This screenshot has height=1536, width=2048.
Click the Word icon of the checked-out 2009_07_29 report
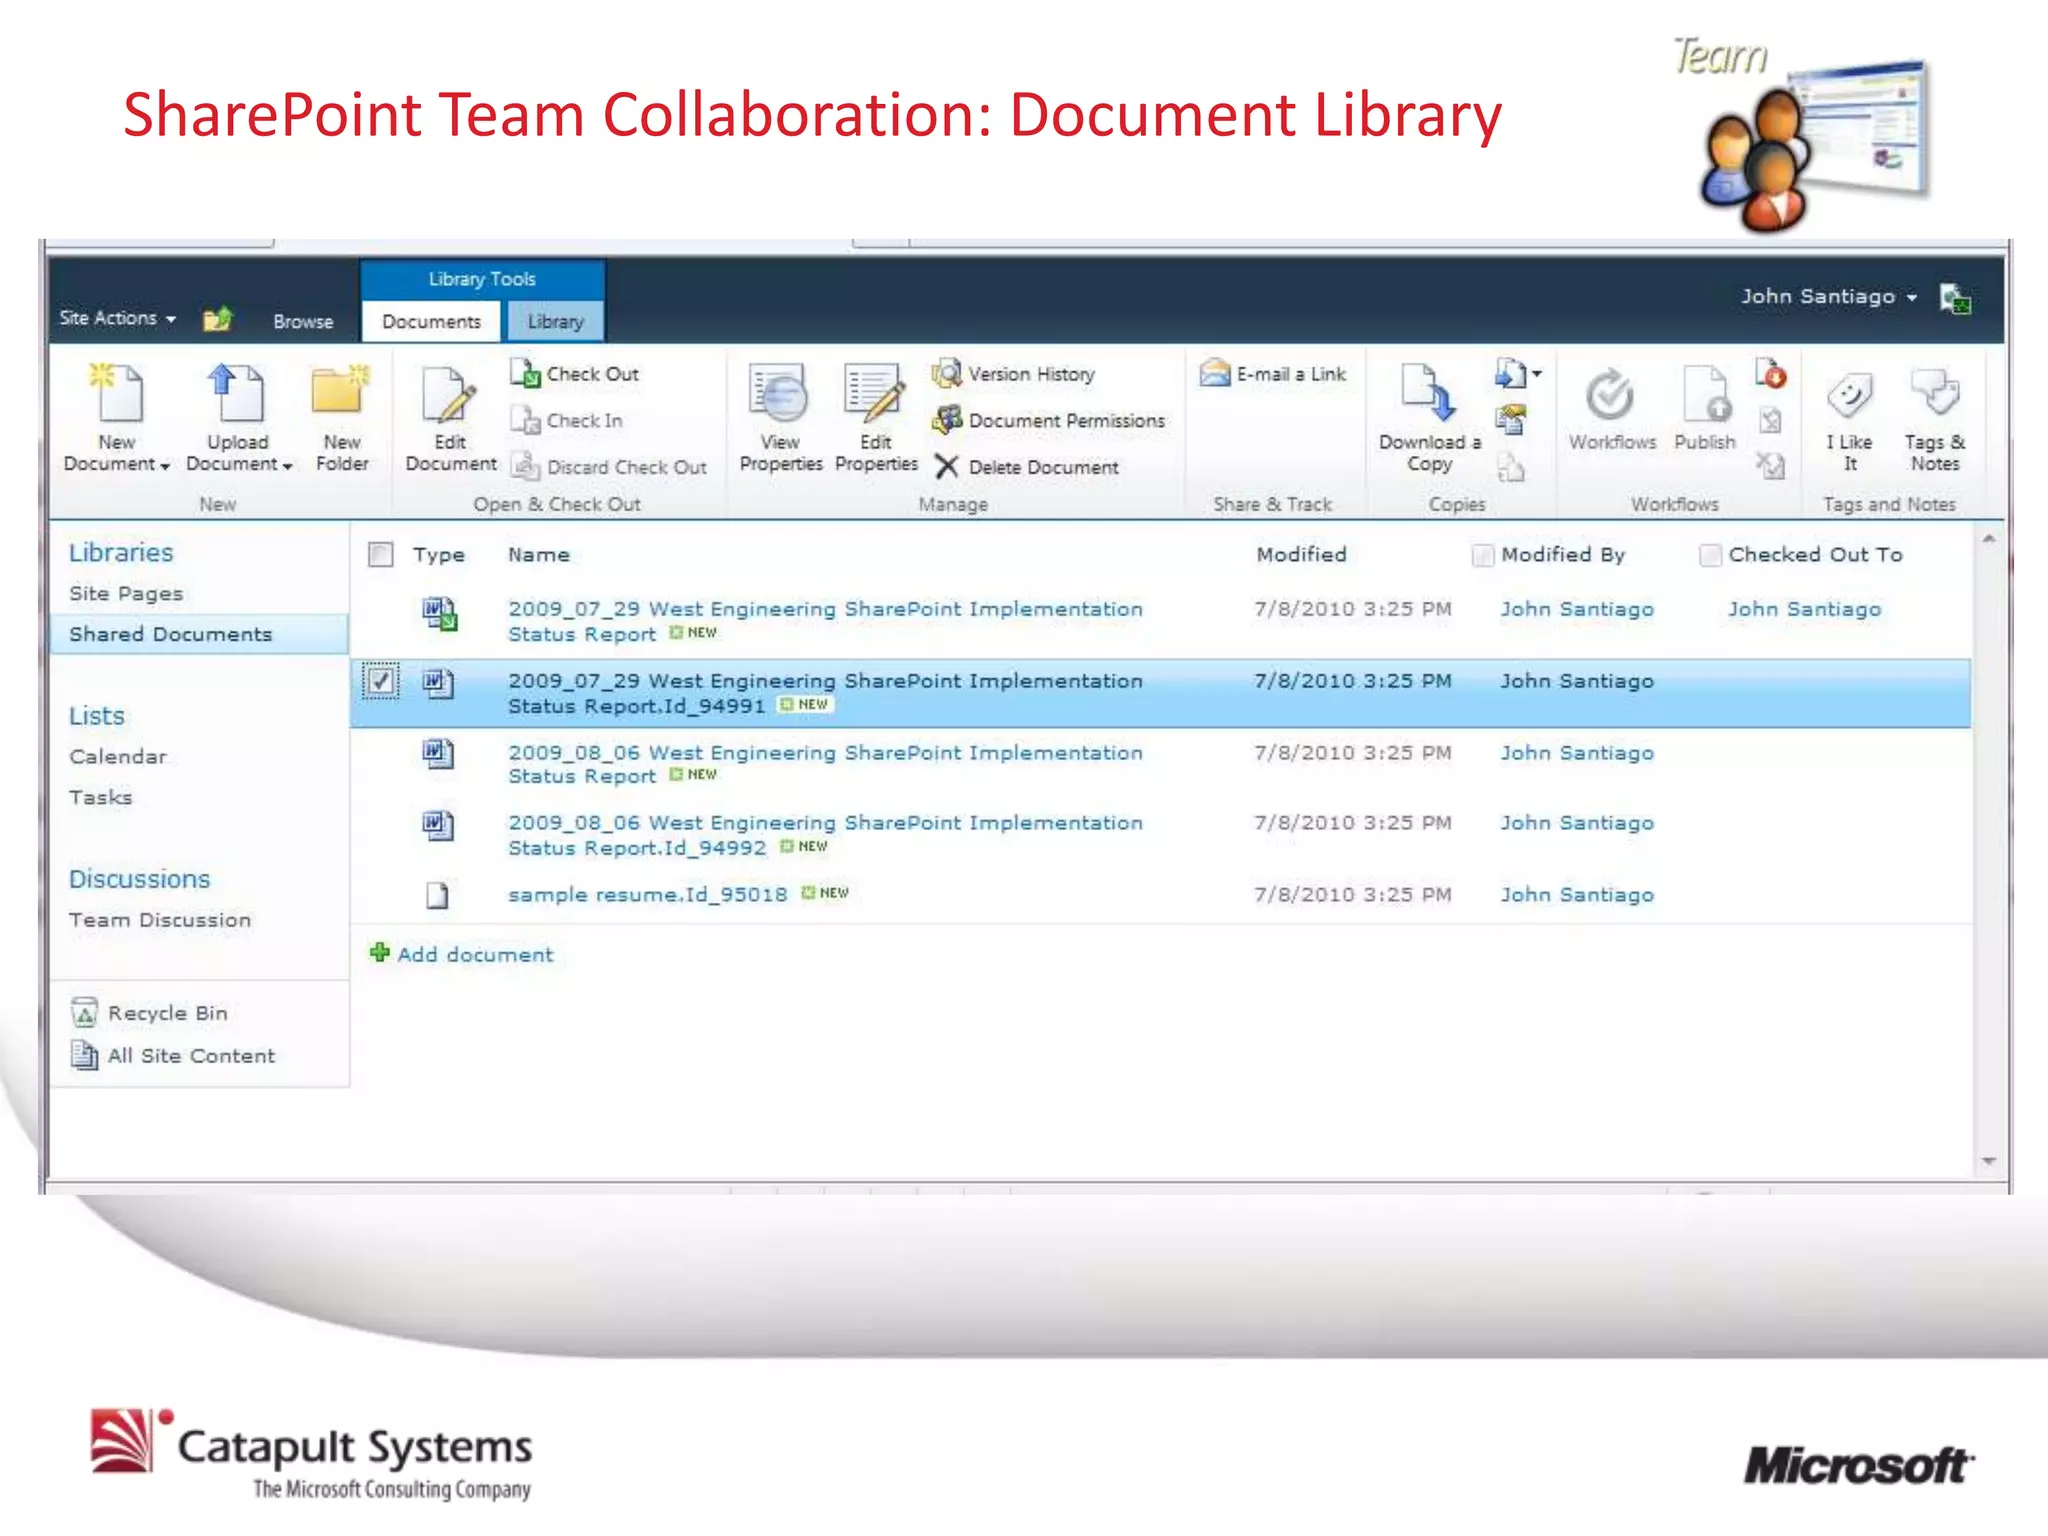pos(439,613)
